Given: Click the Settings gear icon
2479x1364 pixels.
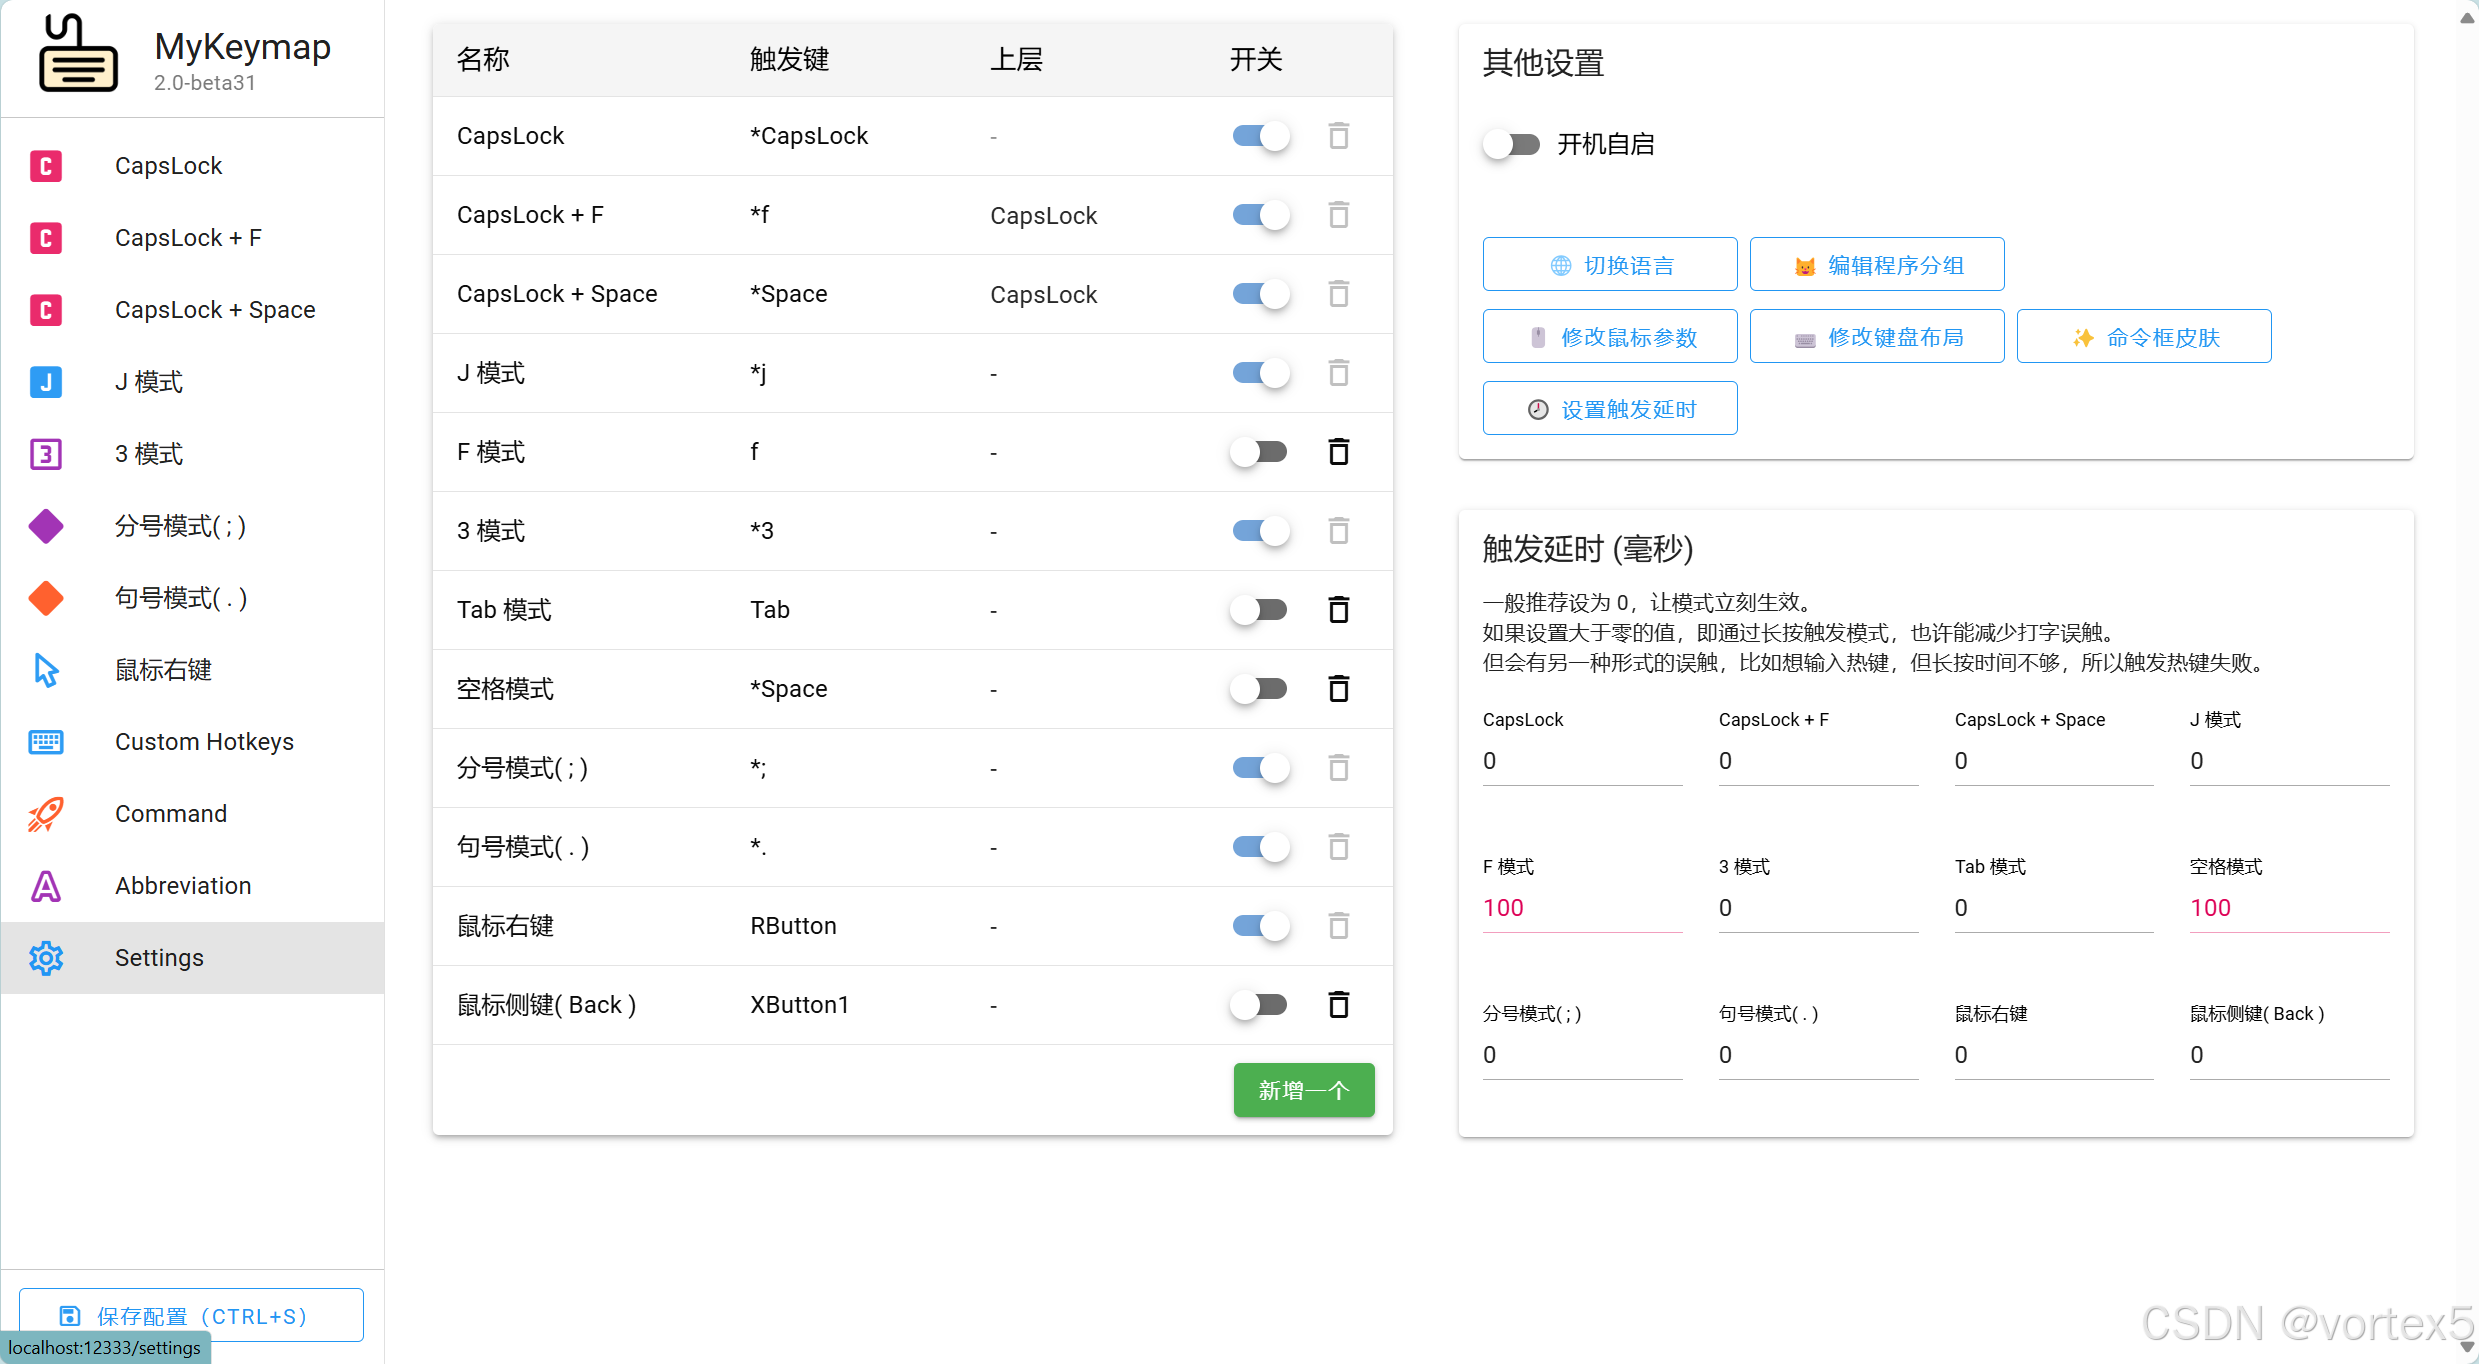Looking at the screenshot, I should coord(46,958).
